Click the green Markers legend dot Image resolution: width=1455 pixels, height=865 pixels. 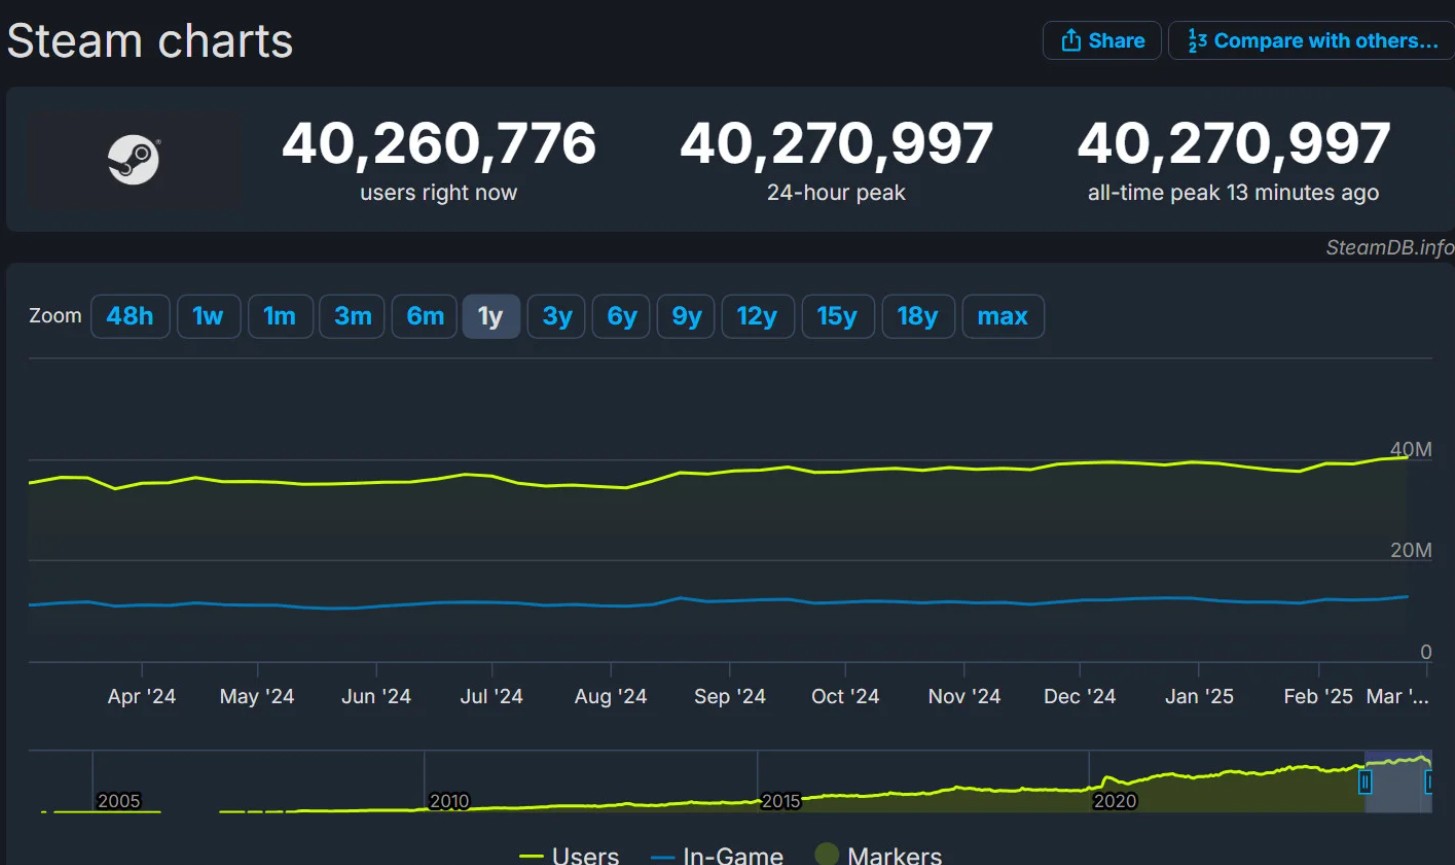pyautogui.click(x=826, y=854)
